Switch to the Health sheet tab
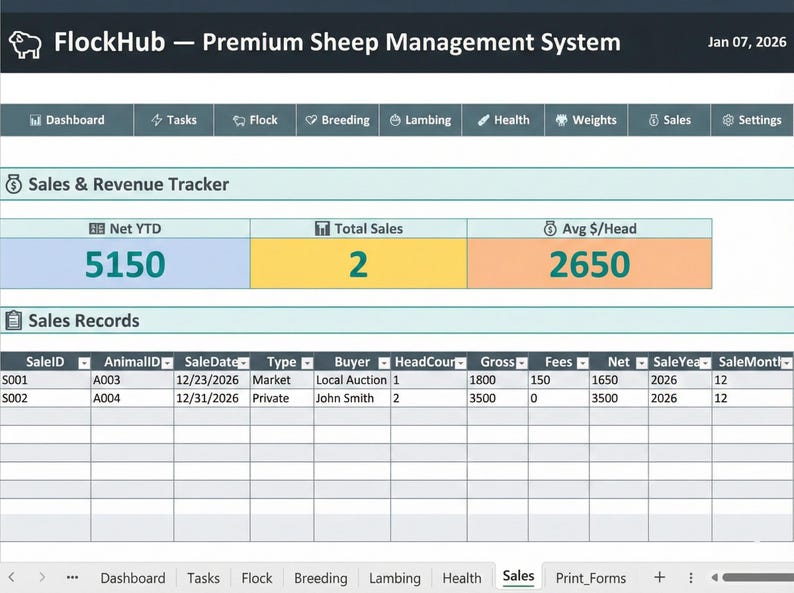 462,578
